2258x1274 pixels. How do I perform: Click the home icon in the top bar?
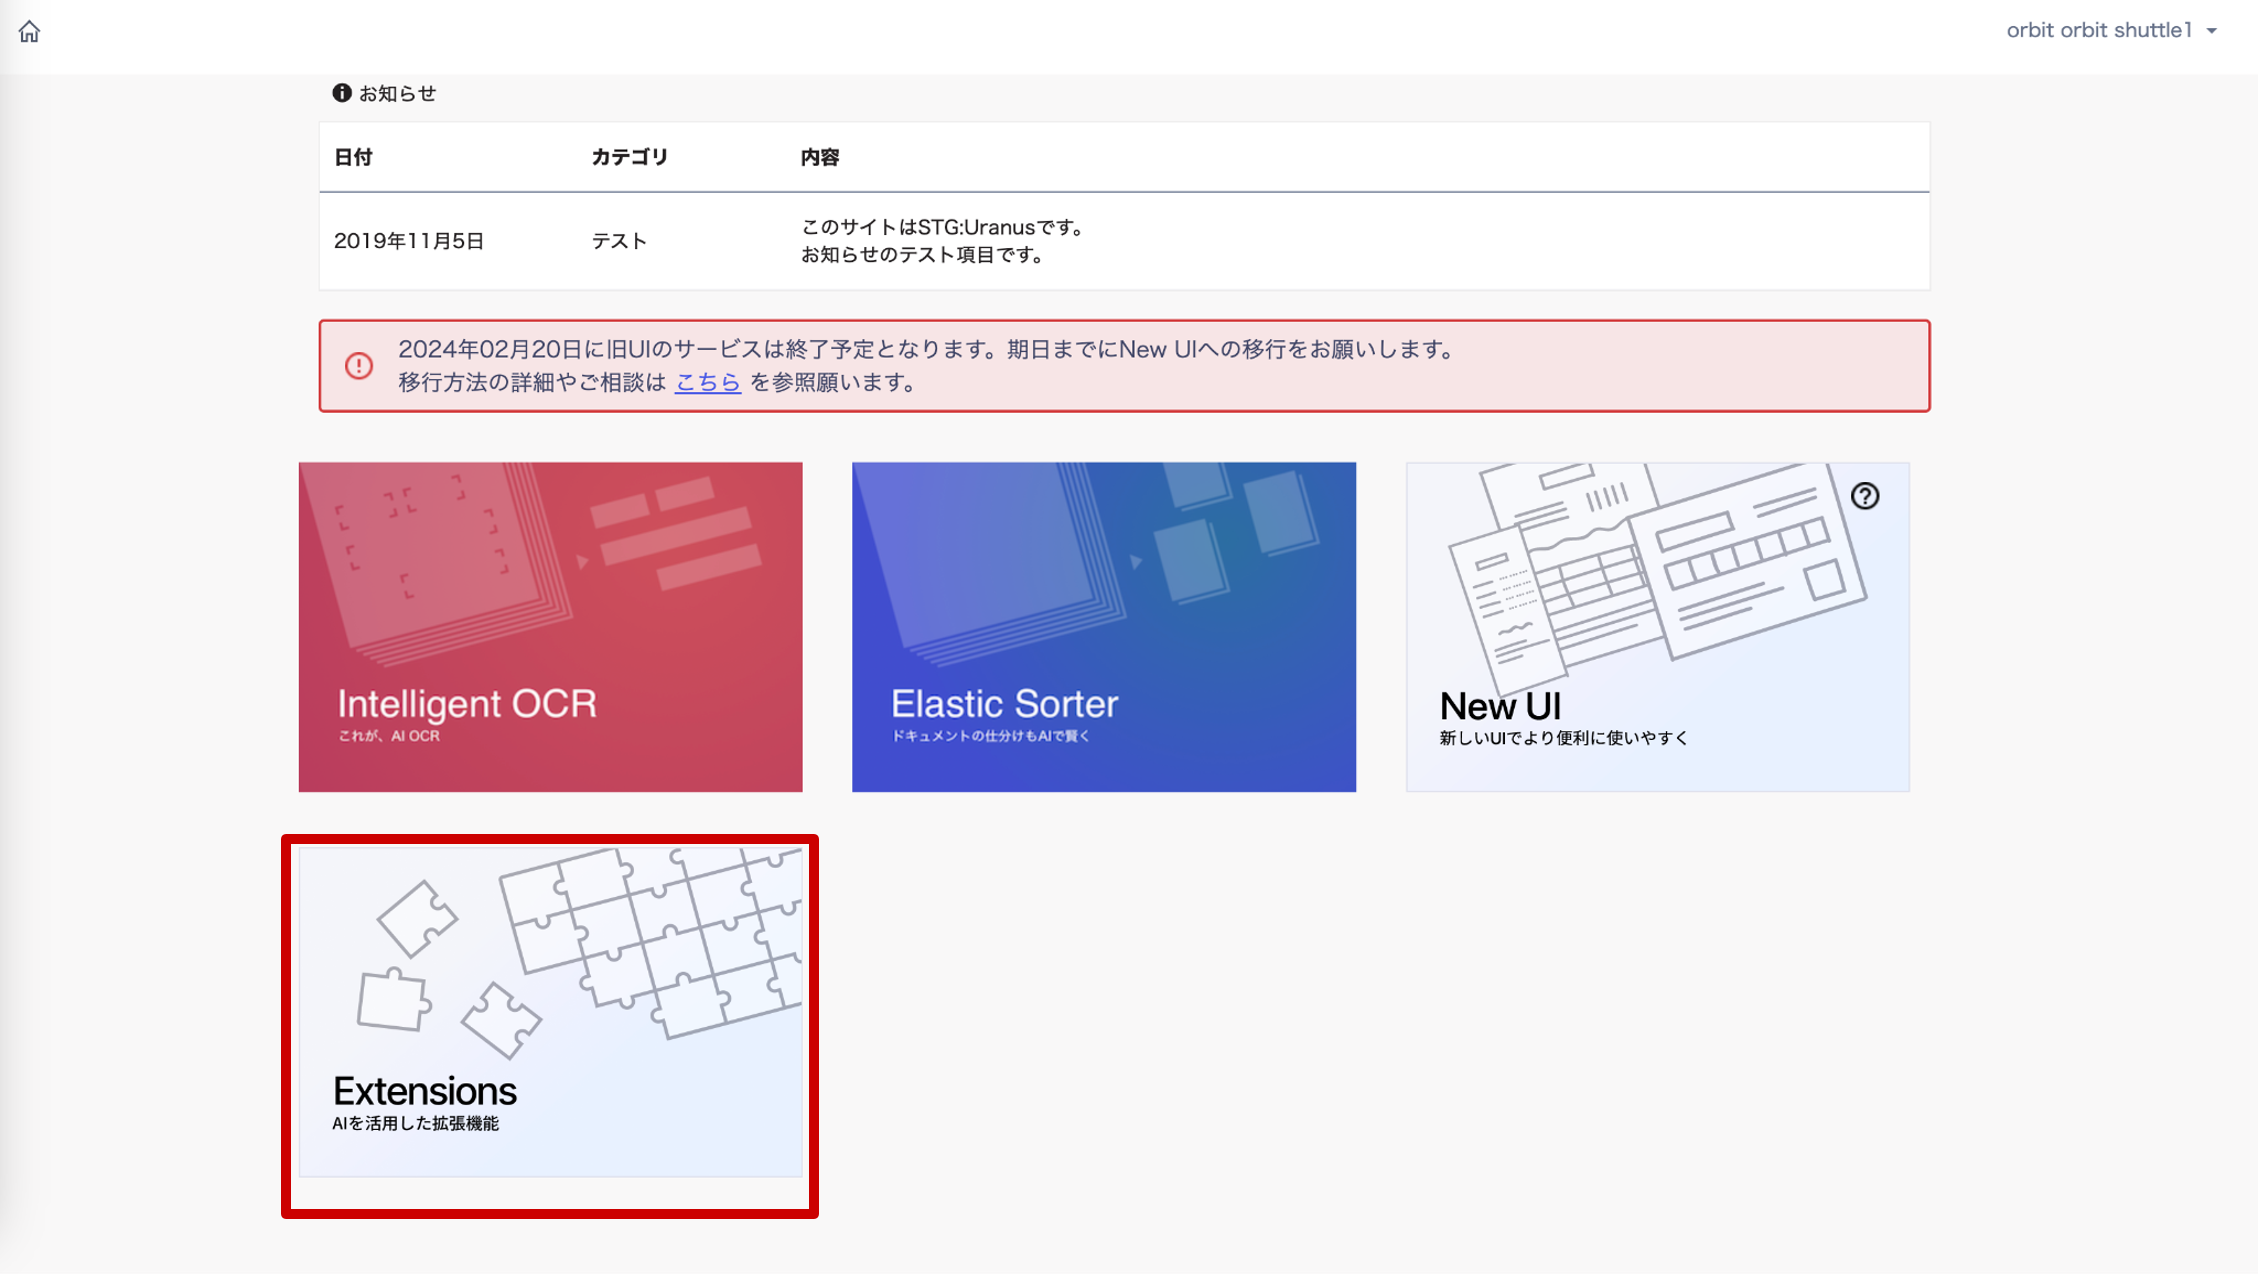click(x=30, y=32)
